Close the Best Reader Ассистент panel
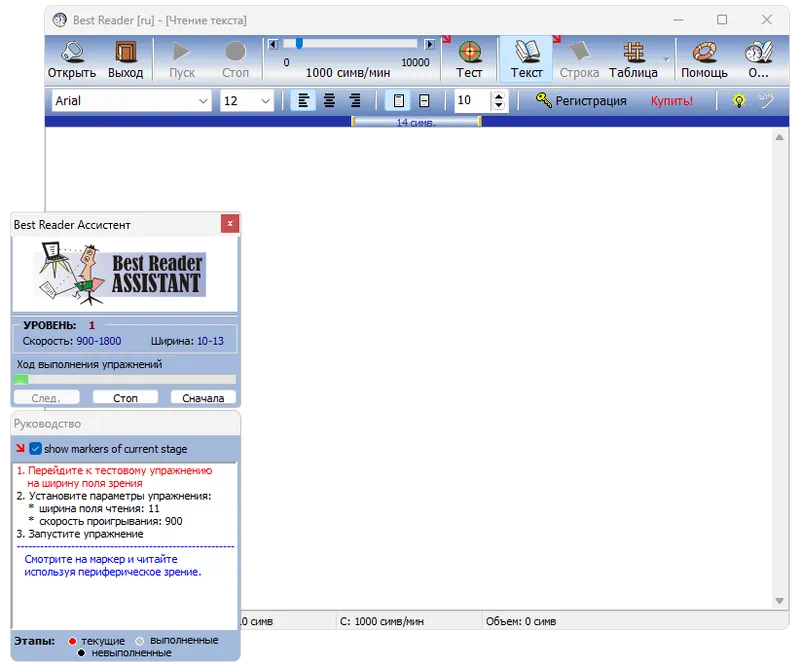 (230, 224)
